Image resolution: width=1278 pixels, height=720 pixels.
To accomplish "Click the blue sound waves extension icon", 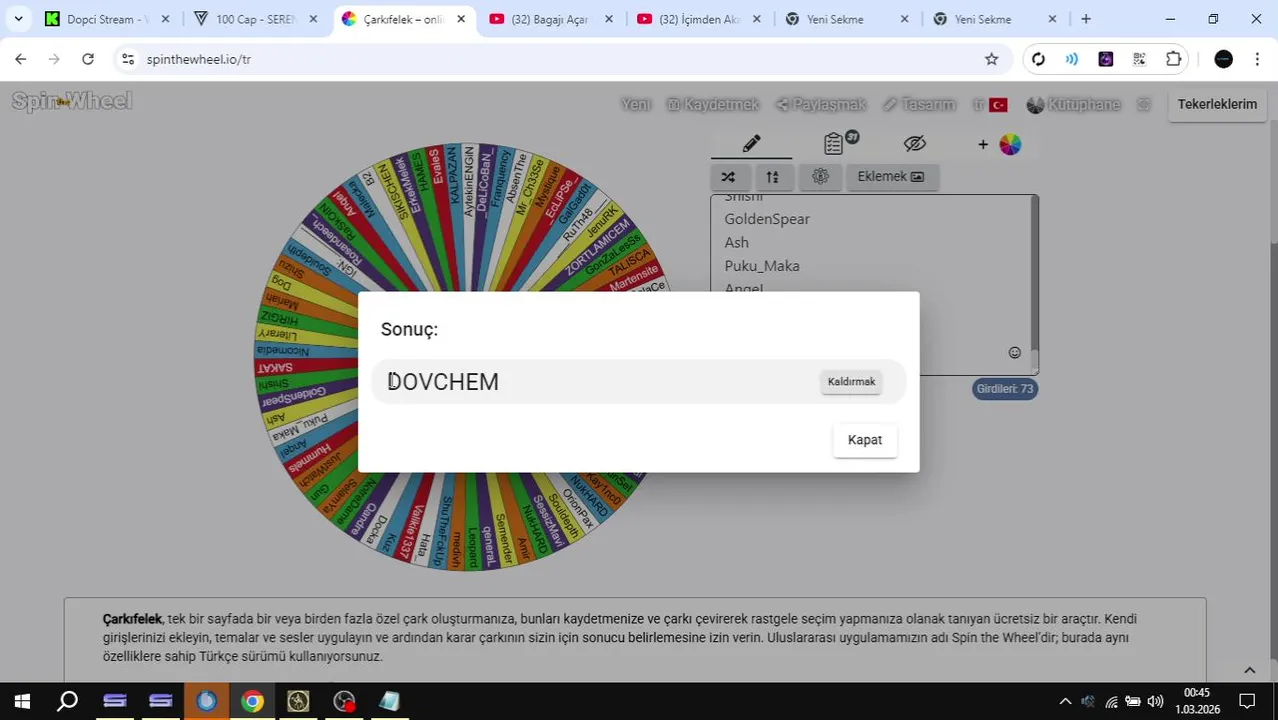I will tap(1071, 59).
